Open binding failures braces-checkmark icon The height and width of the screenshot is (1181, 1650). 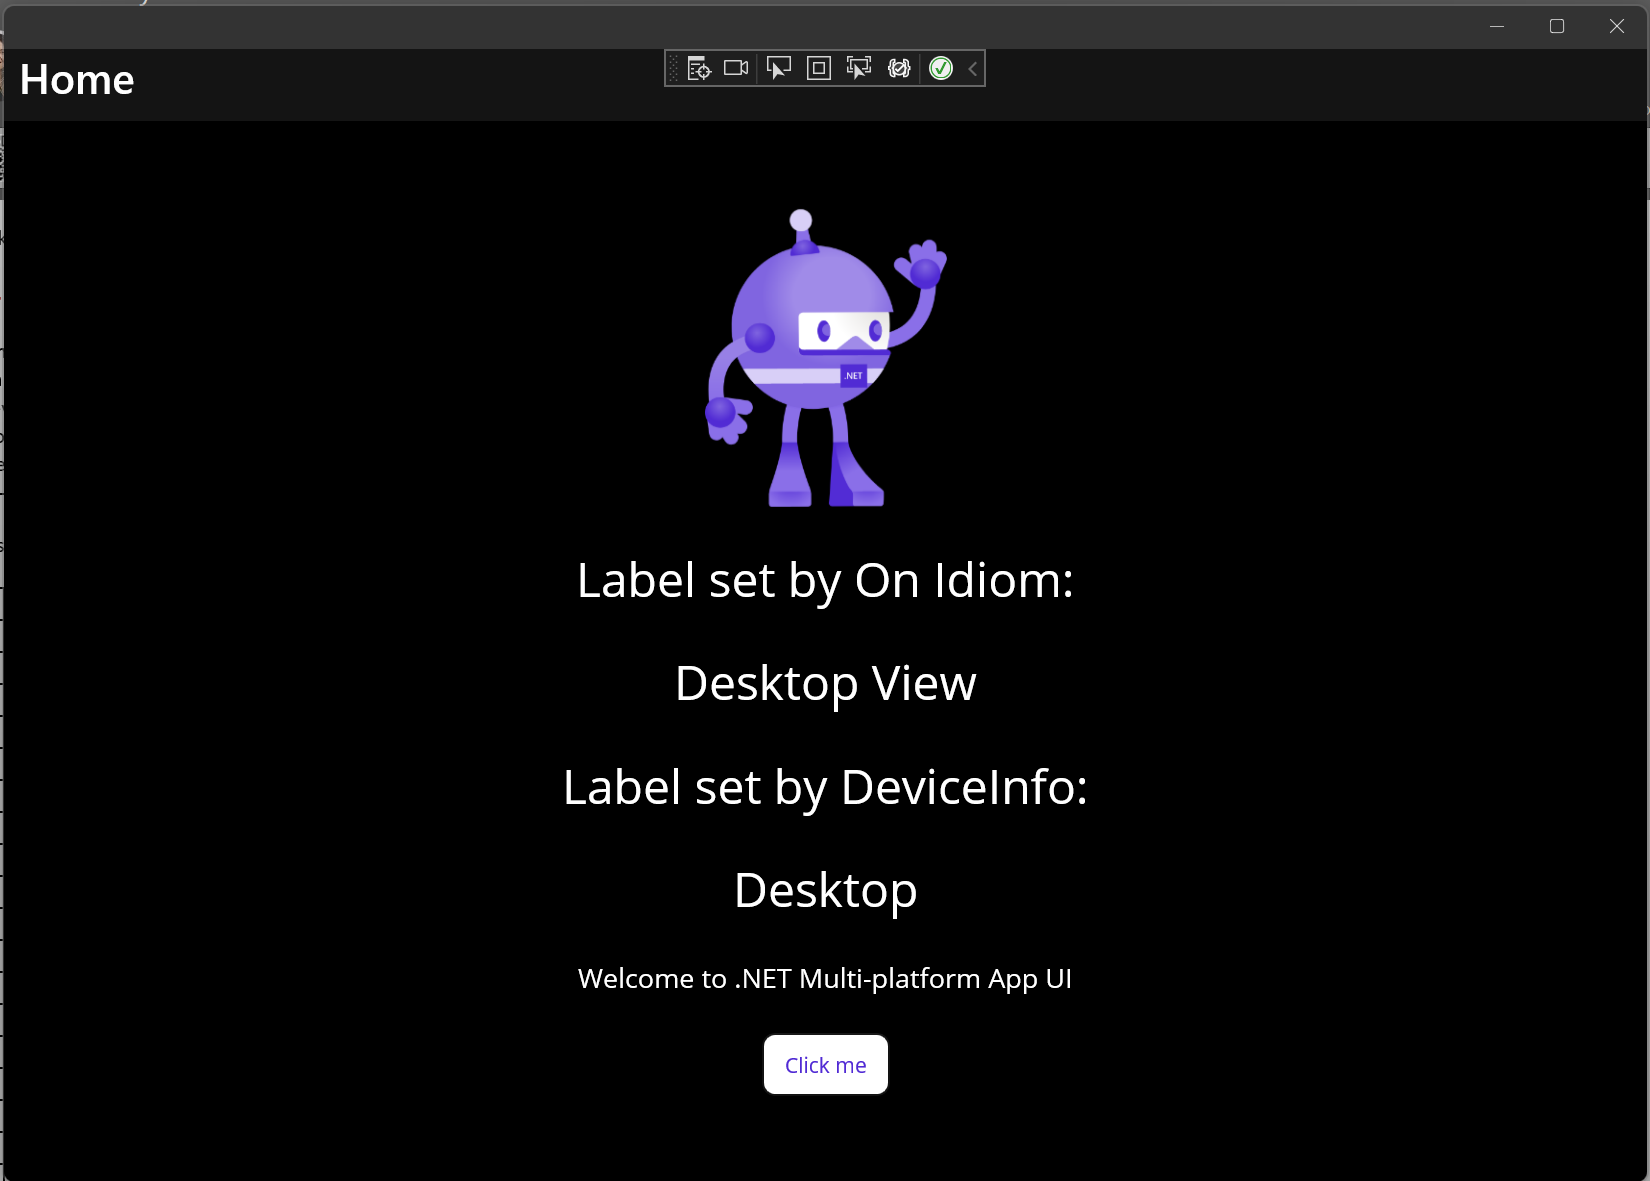pos(899,68)
